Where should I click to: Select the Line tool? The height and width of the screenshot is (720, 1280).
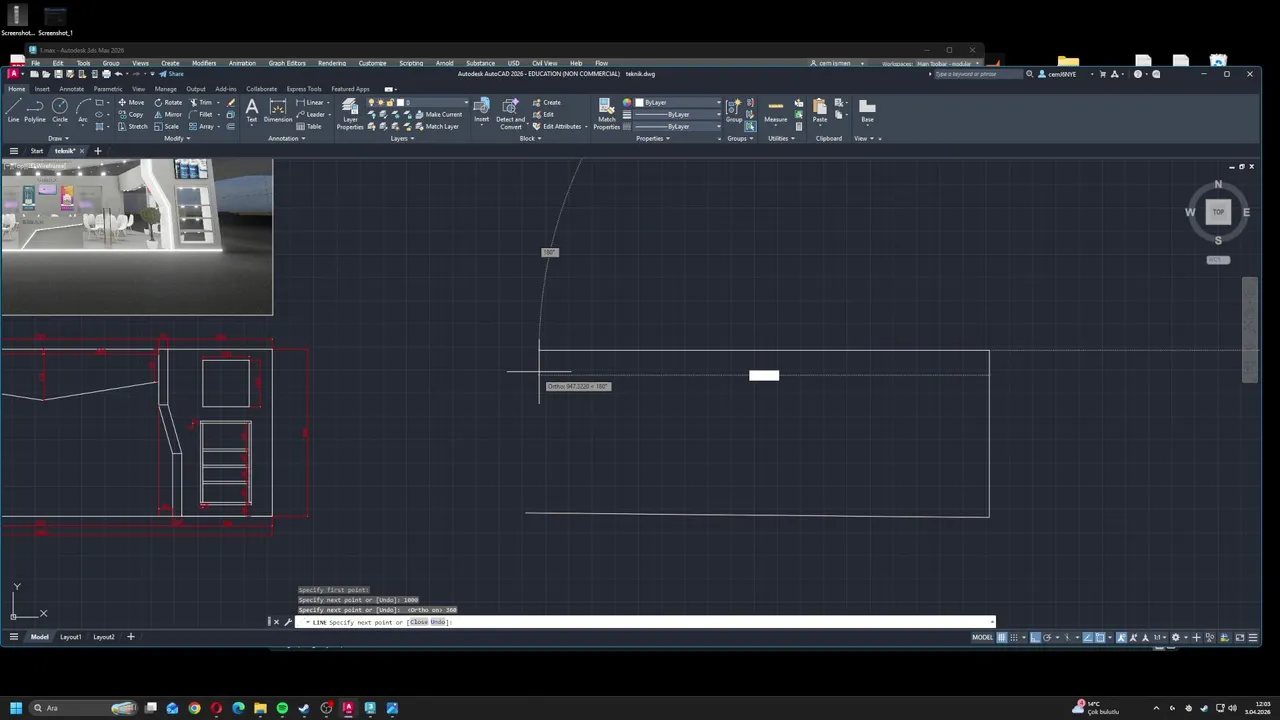click(x=13, y=110)
